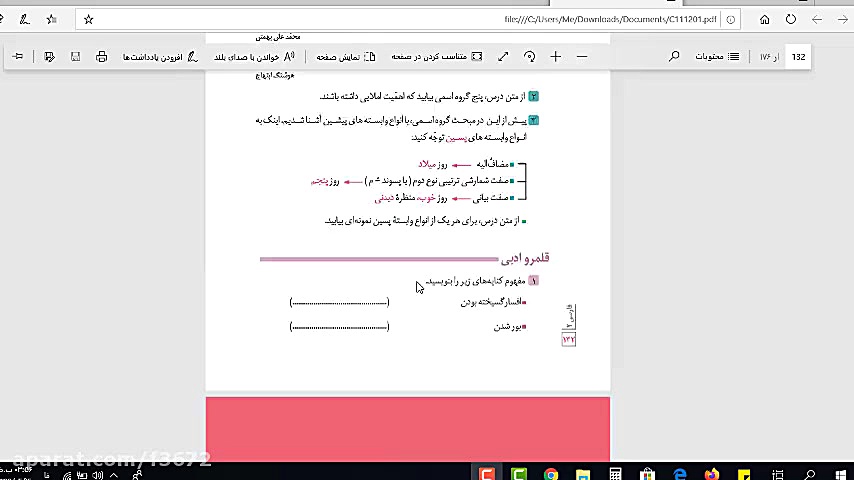Open the yellow Sticky Notes taskbar icon
The height and width of the screenshot is (480, 854).
click(744, 474)
